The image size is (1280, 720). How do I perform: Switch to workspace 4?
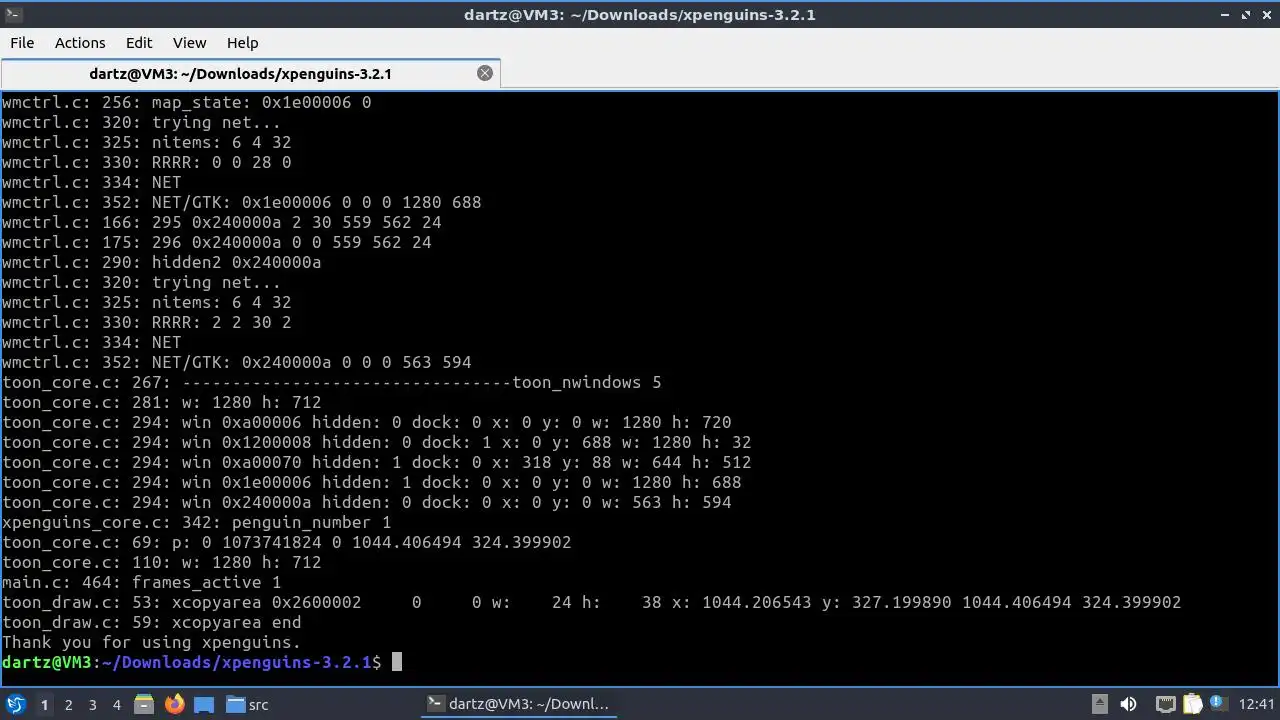(116, 705)
